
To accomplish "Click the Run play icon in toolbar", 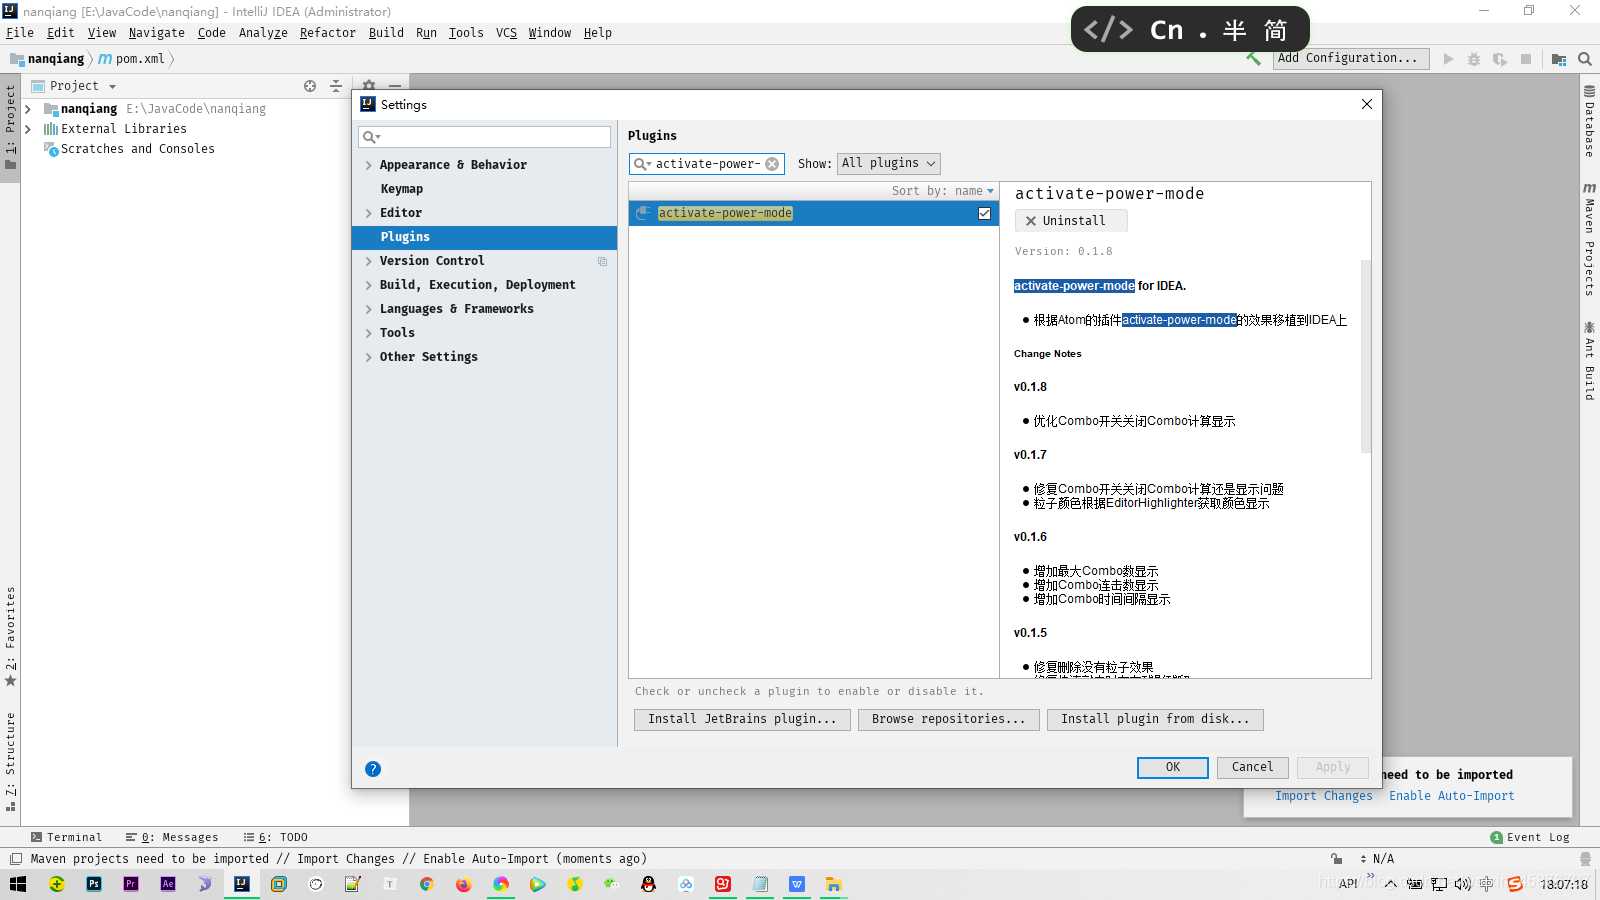I will 1448,59.
